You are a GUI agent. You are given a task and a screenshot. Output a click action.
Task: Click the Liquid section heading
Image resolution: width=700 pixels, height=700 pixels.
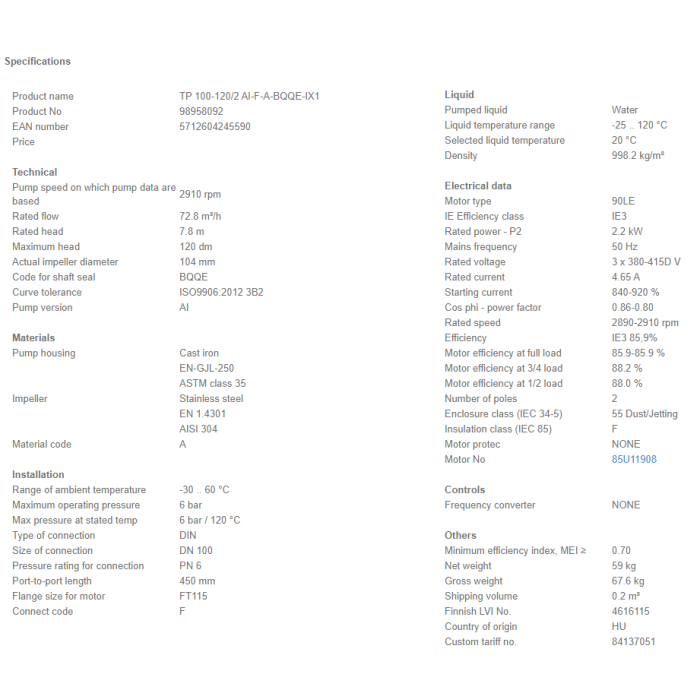[x=459, y=94]
